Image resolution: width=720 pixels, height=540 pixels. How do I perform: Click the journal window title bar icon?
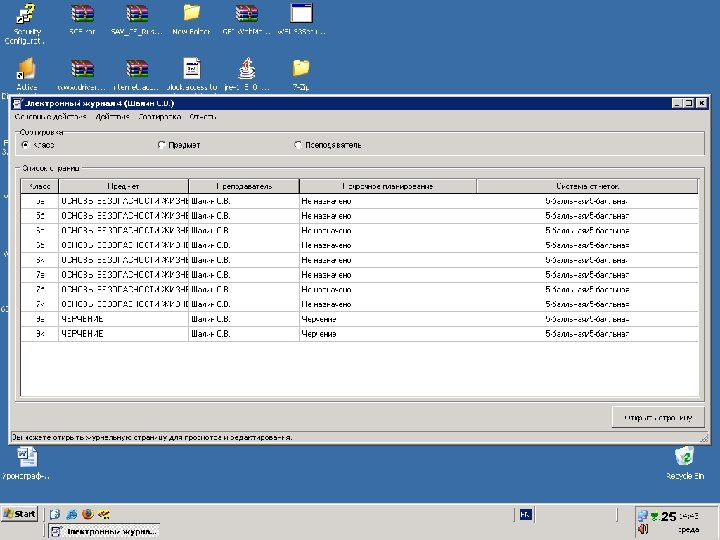[x=17, y=103]
